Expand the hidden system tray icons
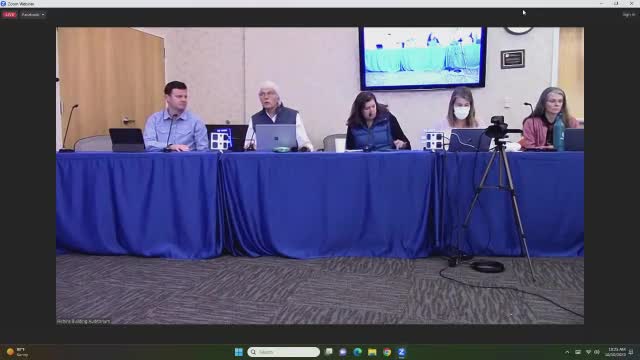 [x=567, y=352]
